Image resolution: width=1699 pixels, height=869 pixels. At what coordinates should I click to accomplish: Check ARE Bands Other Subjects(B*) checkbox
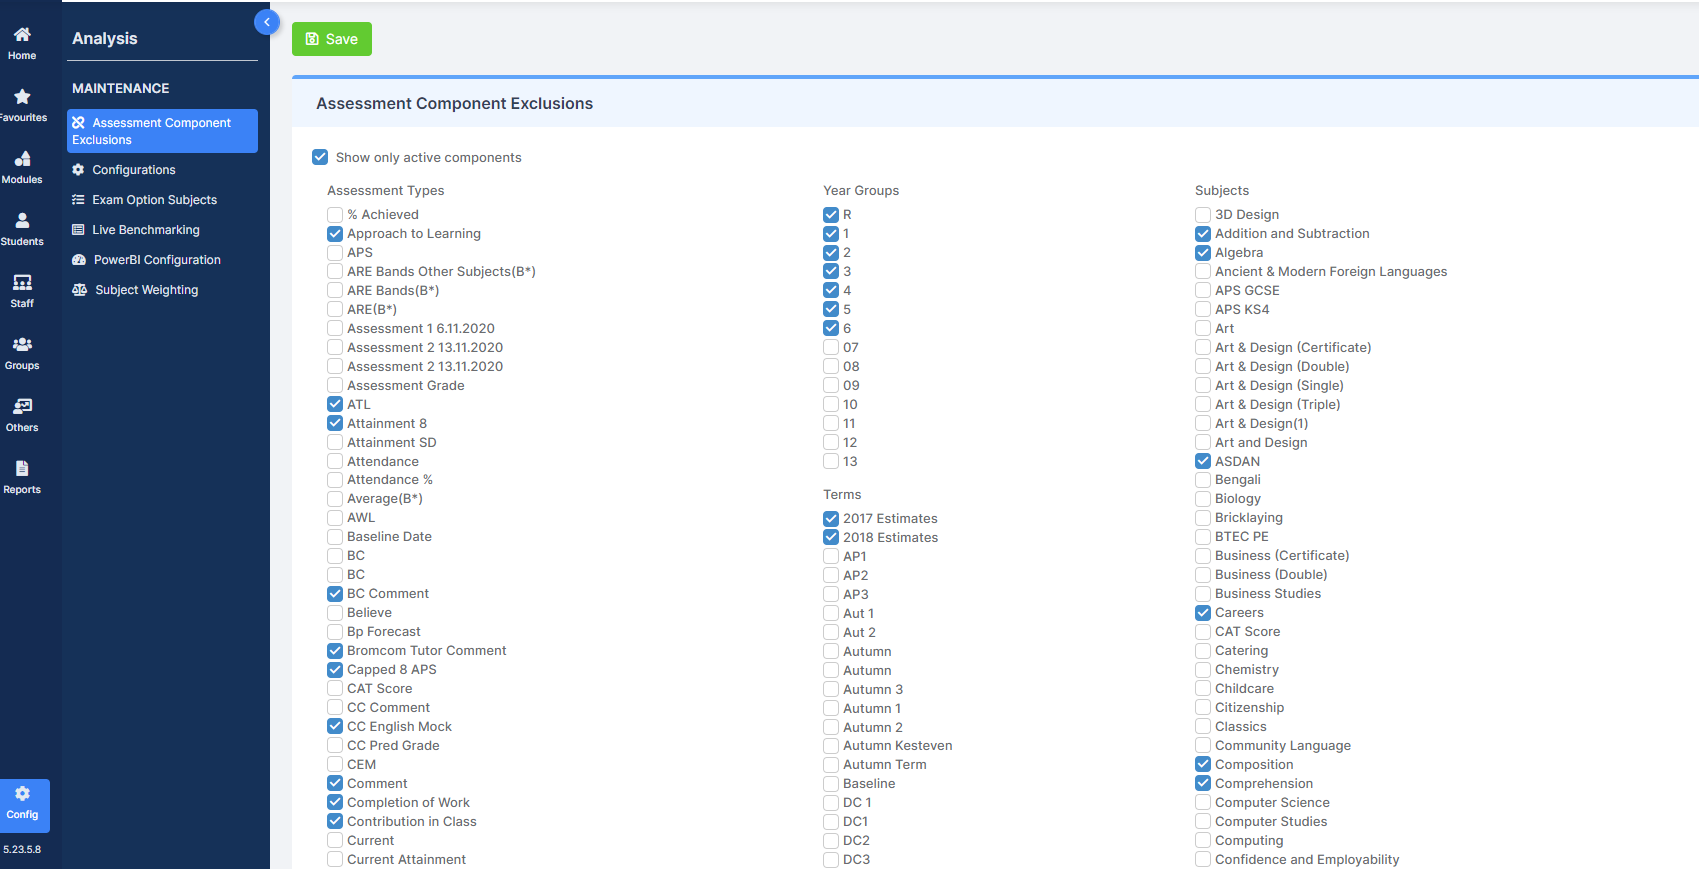click(x=335, y=272)
